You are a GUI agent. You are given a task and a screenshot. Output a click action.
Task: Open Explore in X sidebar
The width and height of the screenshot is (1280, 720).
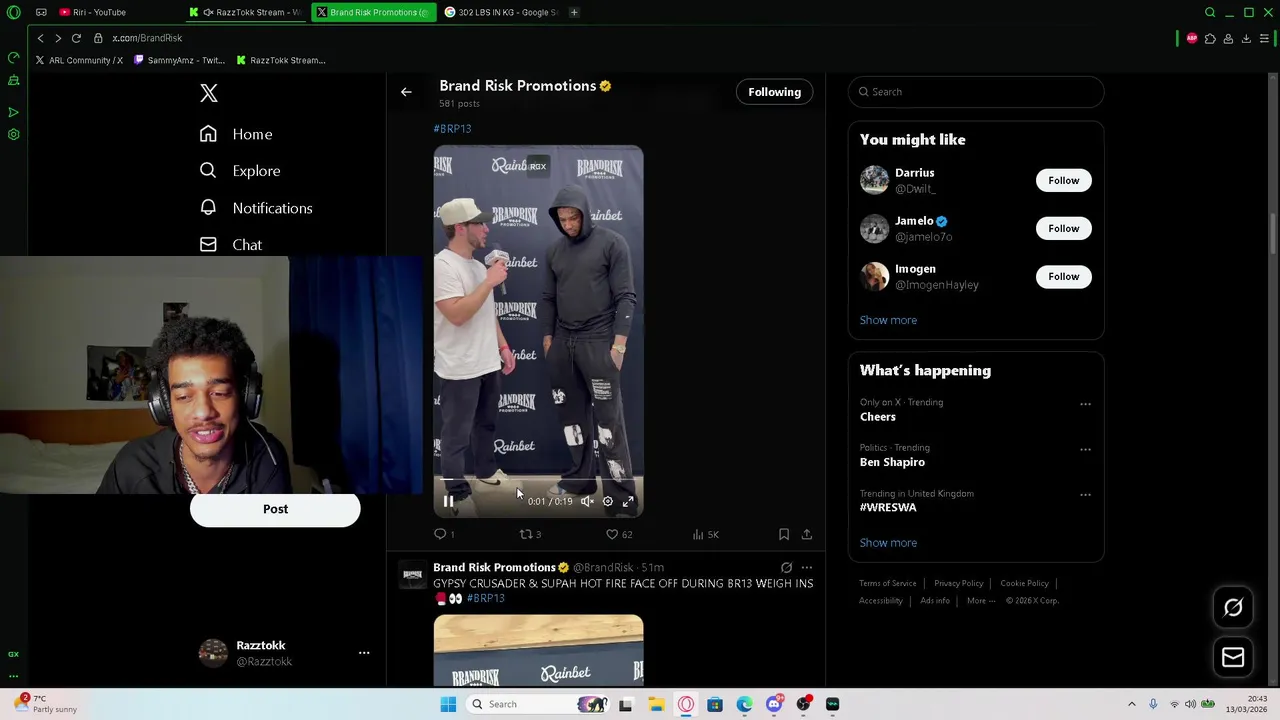(240, 171)
